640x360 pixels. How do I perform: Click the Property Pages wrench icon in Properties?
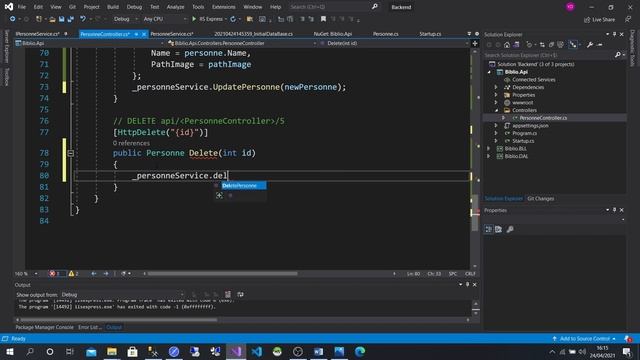coord(510,229)
